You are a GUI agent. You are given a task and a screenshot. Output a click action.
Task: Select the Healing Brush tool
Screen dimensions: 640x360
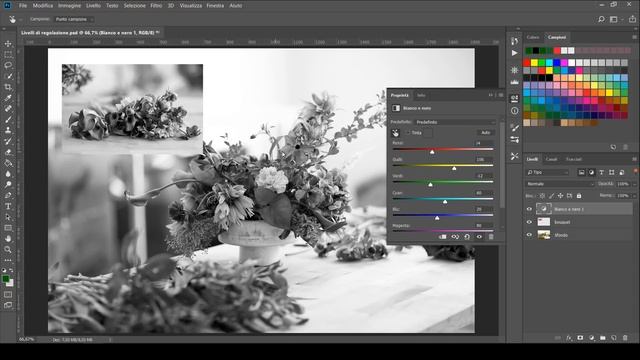(x=8, y=109)
